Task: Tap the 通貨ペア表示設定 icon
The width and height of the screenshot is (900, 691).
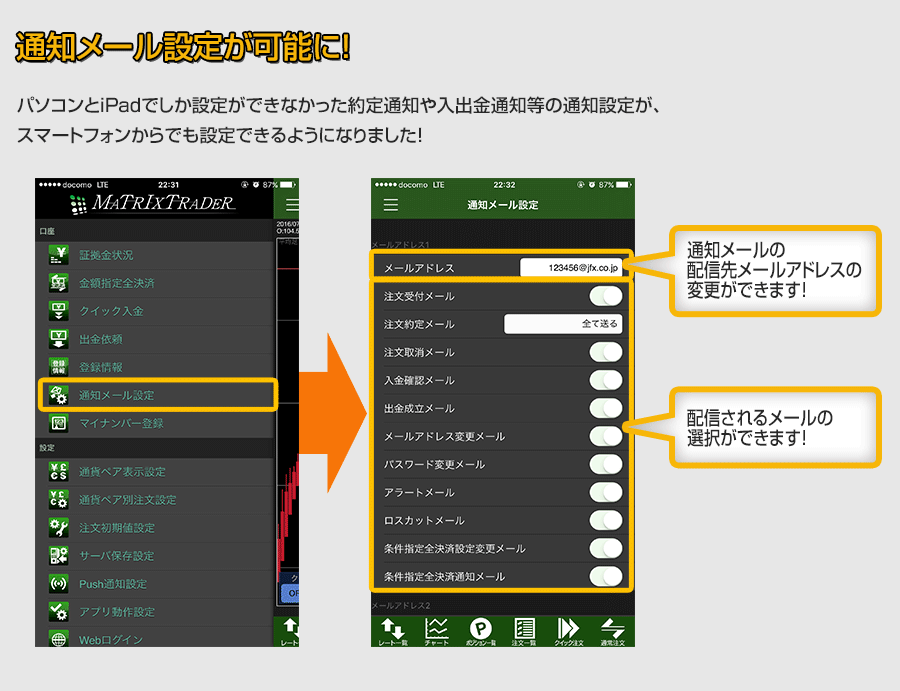Action: (x=59, y=472)
